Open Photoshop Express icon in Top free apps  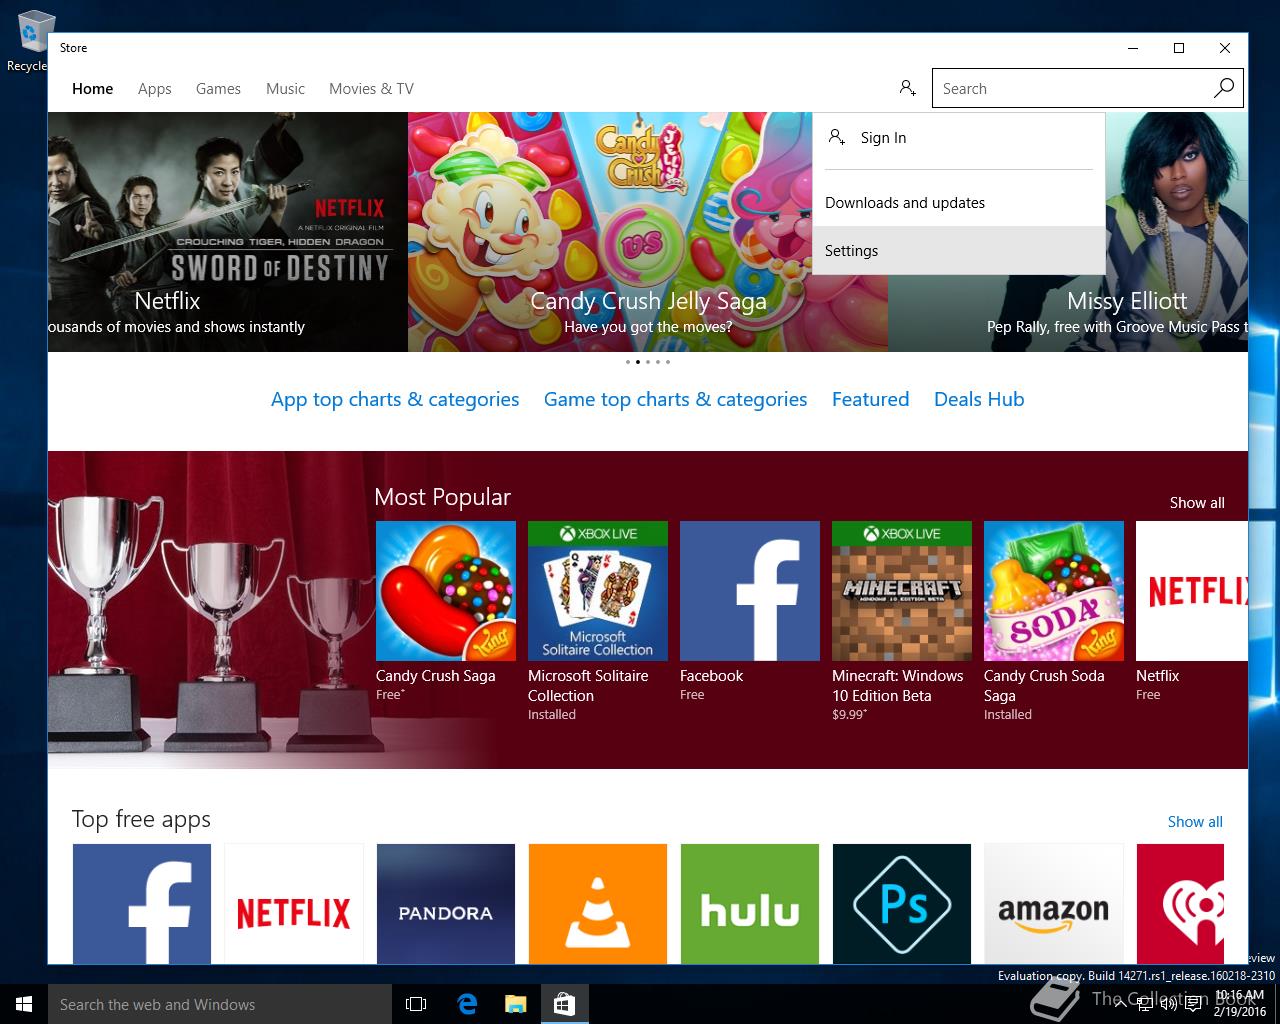(x=902, y=904)
